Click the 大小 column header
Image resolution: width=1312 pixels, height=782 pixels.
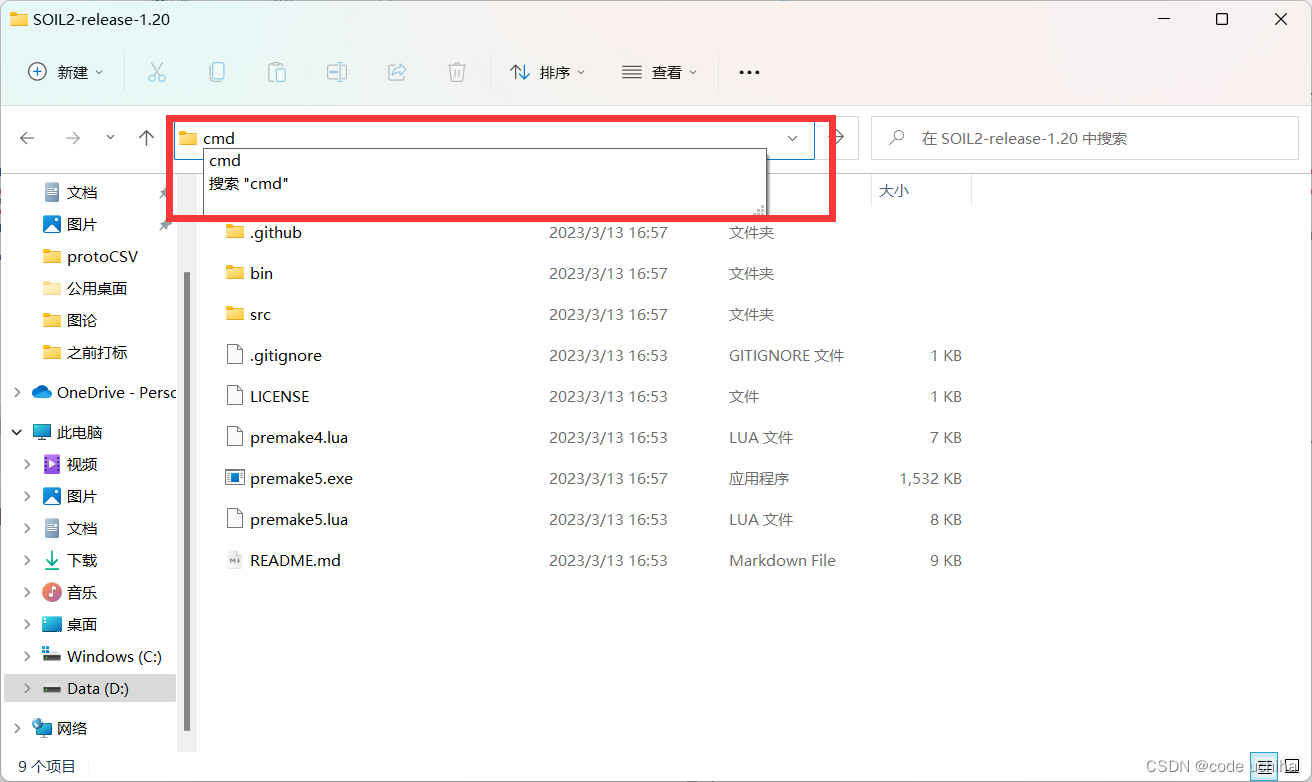(x=894, y=191)
